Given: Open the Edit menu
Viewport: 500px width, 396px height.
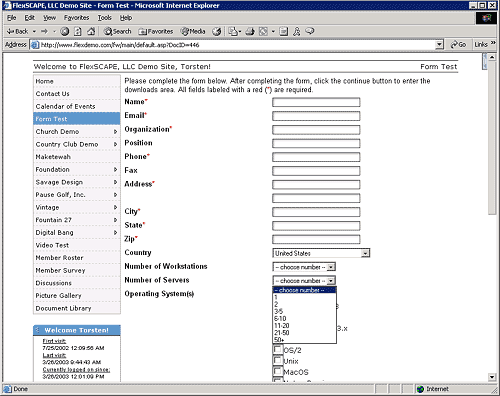Looking at the screenshot, I should 29,18.
